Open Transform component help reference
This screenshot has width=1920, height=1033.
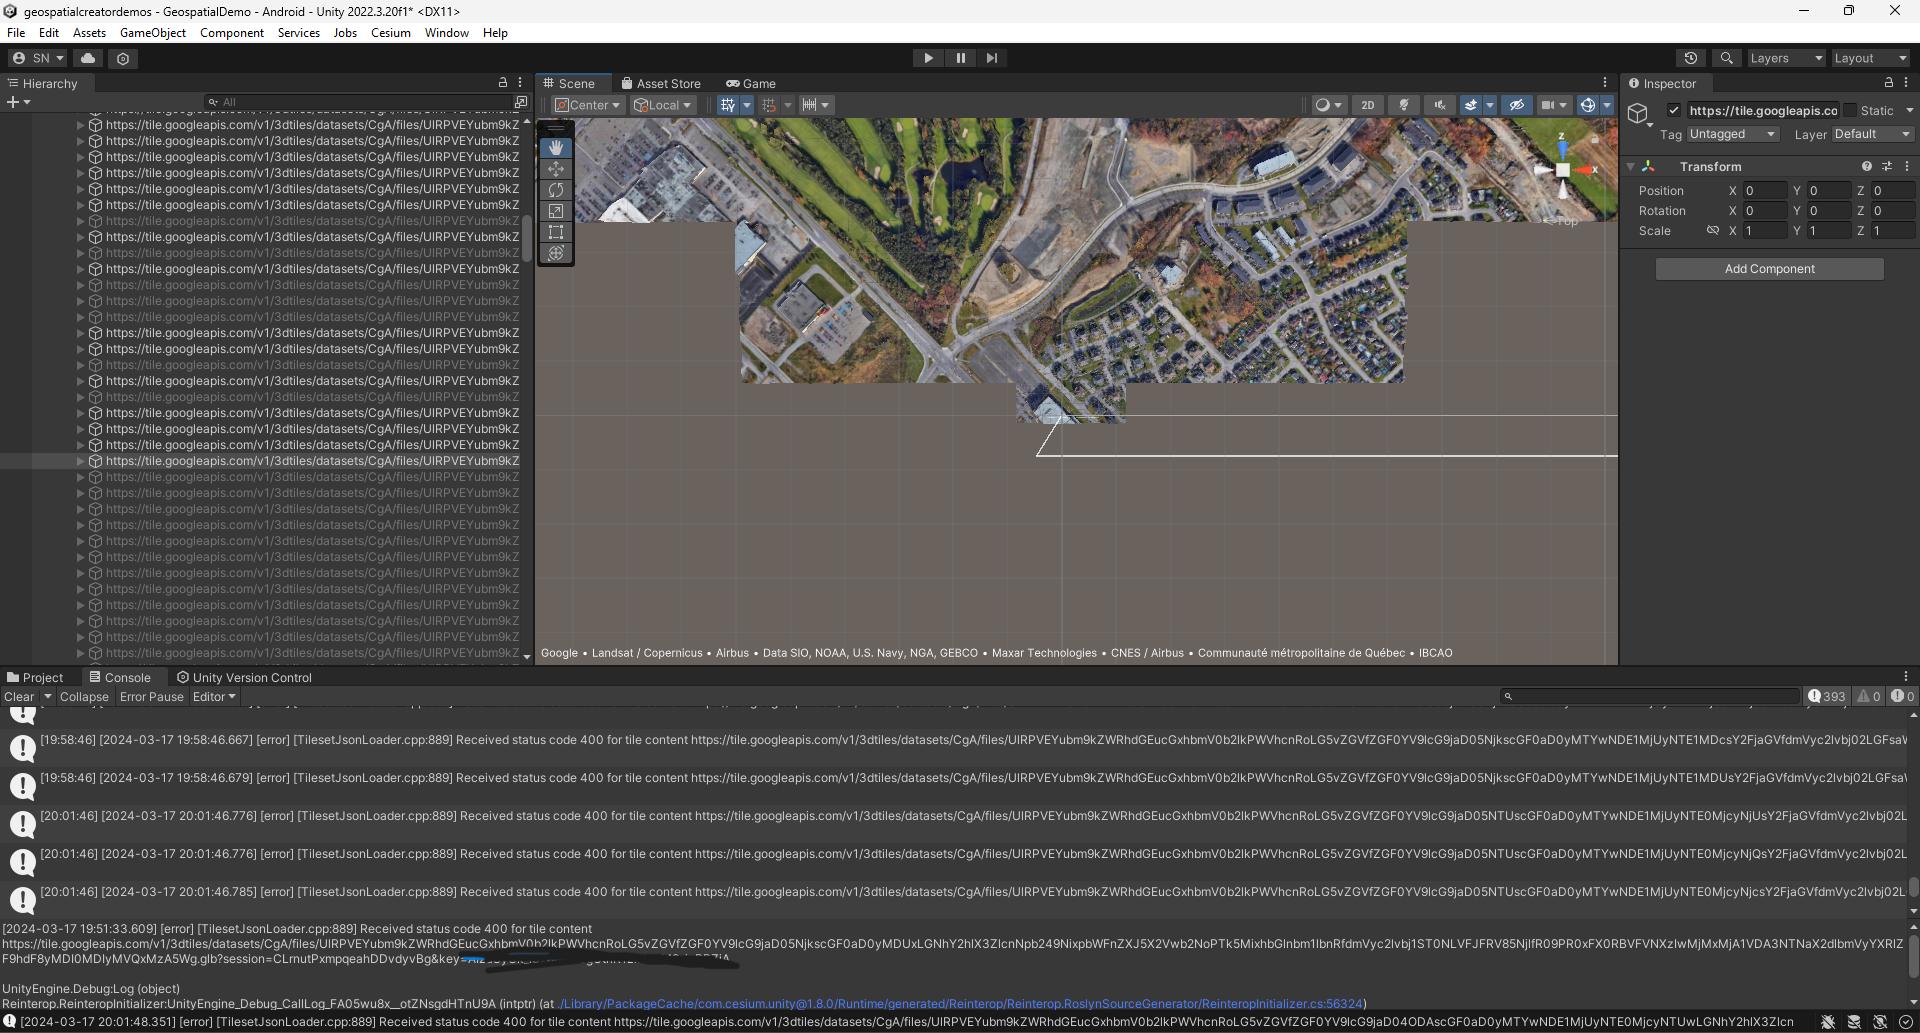[1866, 166]
